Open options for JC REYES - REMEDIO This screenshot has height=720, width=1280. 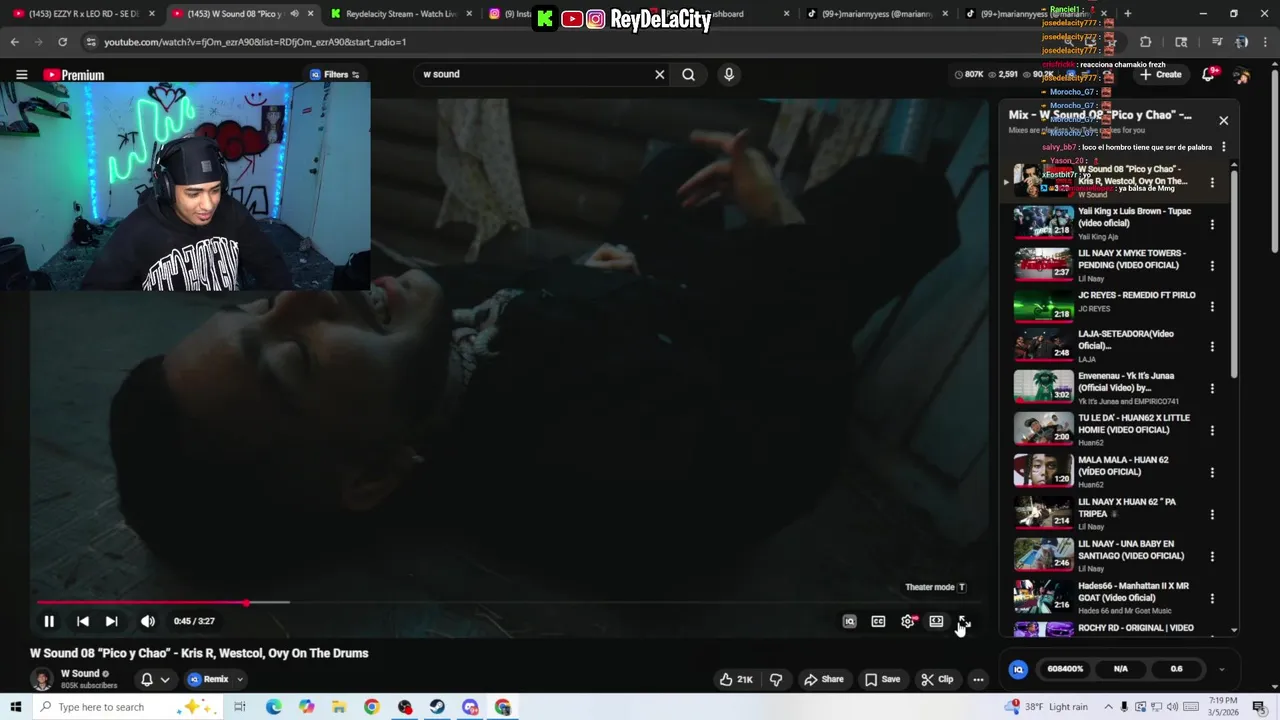tap(1212, 307)
